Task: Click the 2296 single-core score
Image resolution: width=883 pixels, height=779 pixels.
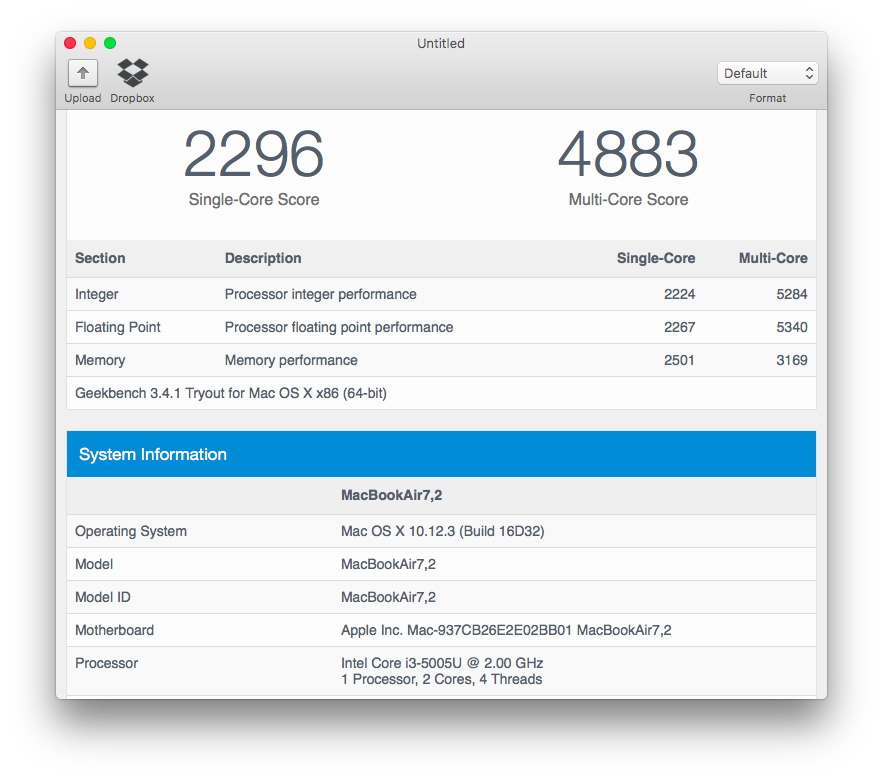Action: [x=253, y=154]
